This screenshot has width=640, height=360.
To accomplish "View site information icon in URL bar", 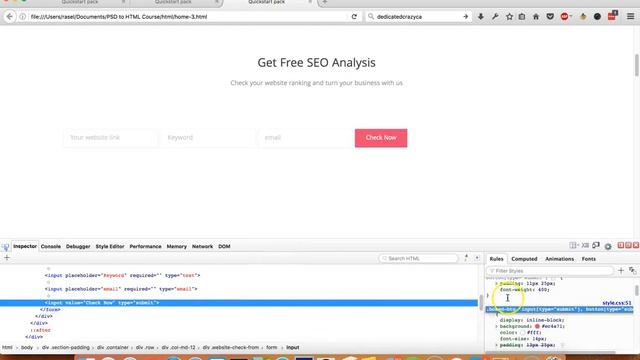I will tap(23, 17).
